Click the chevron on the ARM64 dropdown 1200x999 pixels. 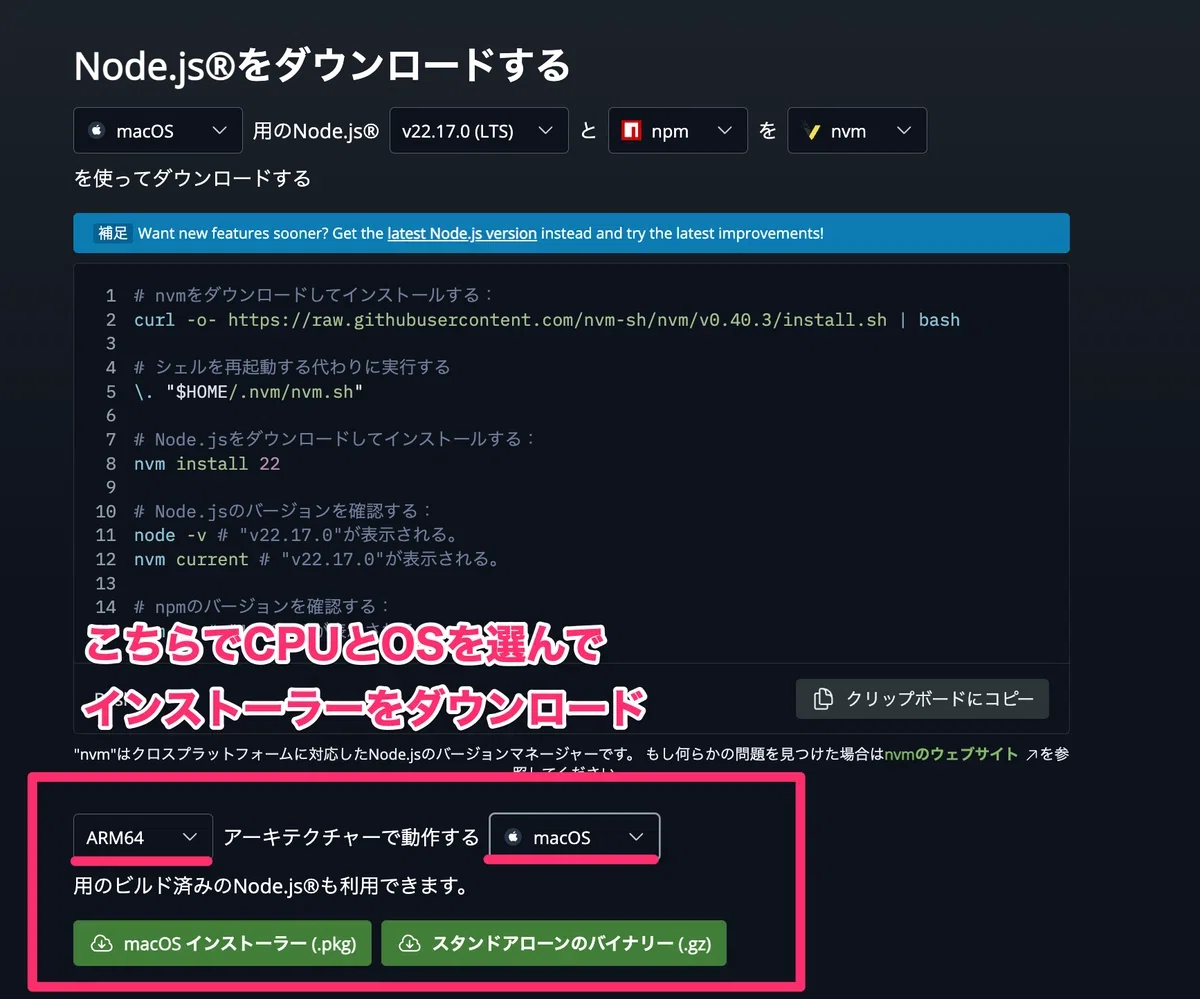190,837
